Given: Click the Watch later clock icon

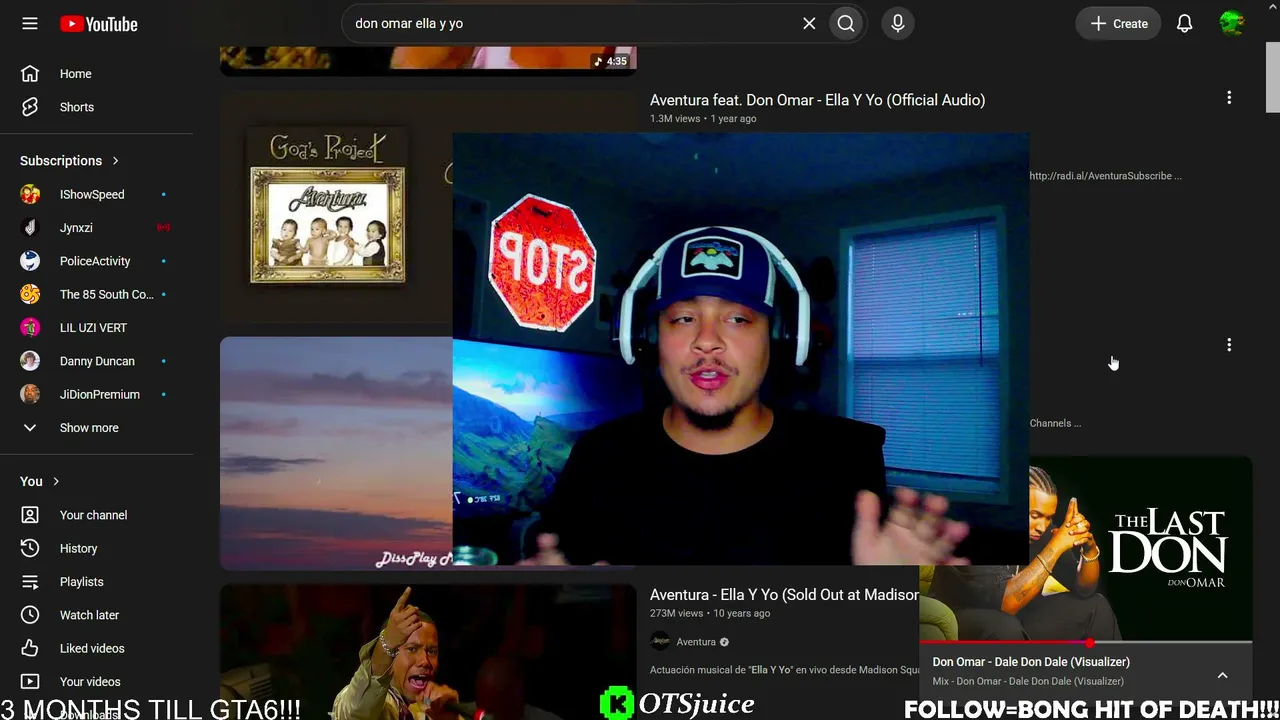Looking at the screenshot, I should coord(30,615).
